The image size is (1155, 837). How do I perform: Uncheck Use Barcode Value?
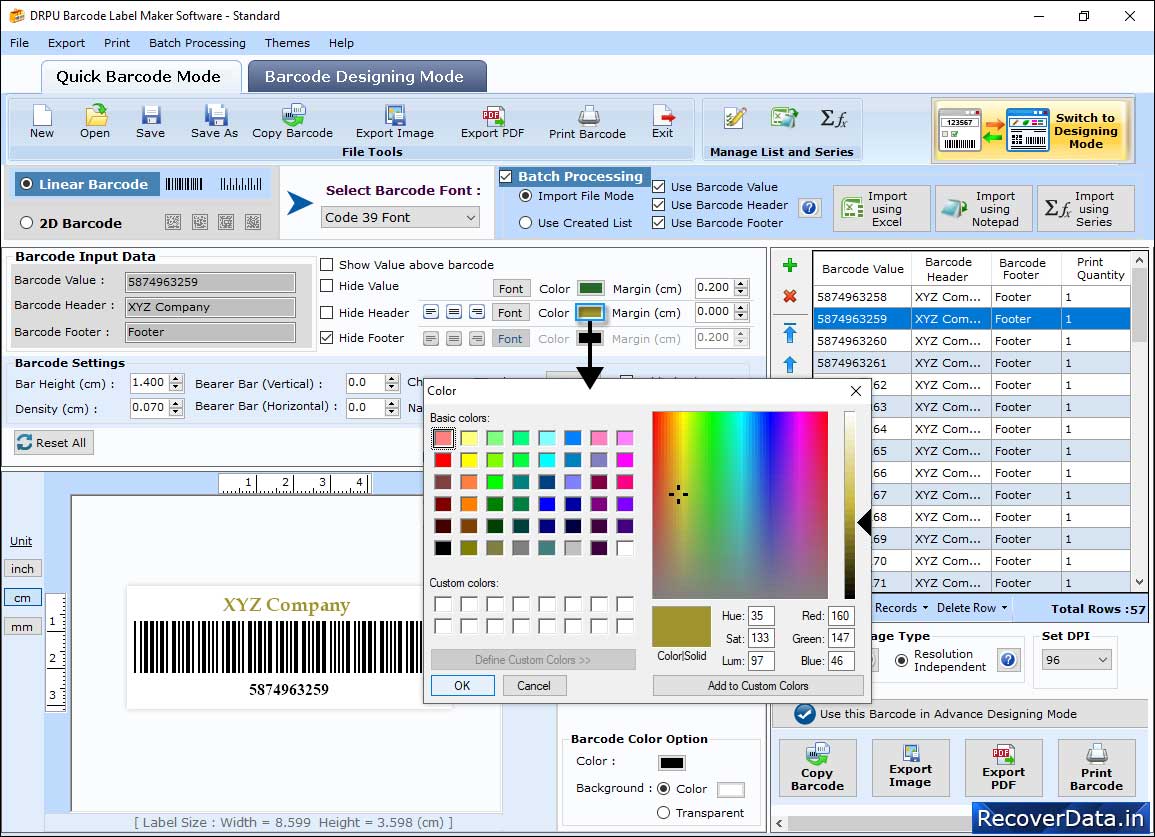click(659, 187)
